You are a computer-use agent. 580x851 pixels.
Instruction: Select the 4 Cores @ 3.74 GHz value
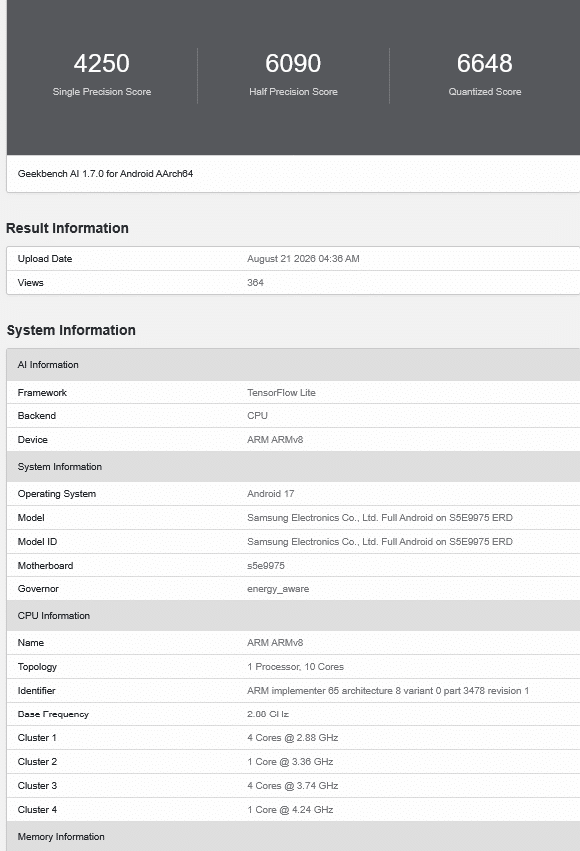pos(292,785)
